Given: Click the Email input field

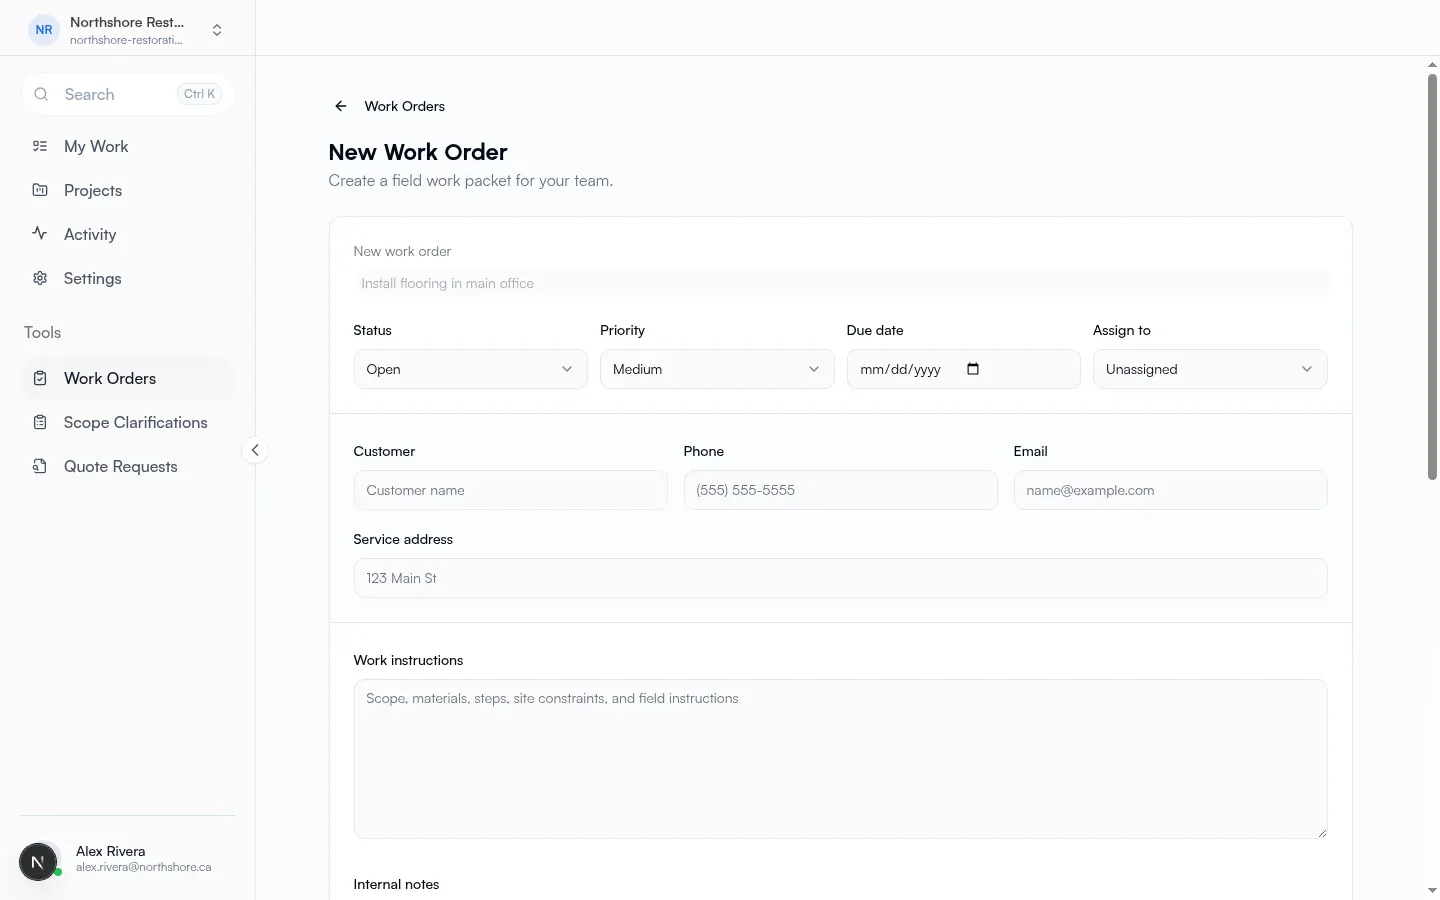Looking at the screenshot, I should coord(1170,490).
